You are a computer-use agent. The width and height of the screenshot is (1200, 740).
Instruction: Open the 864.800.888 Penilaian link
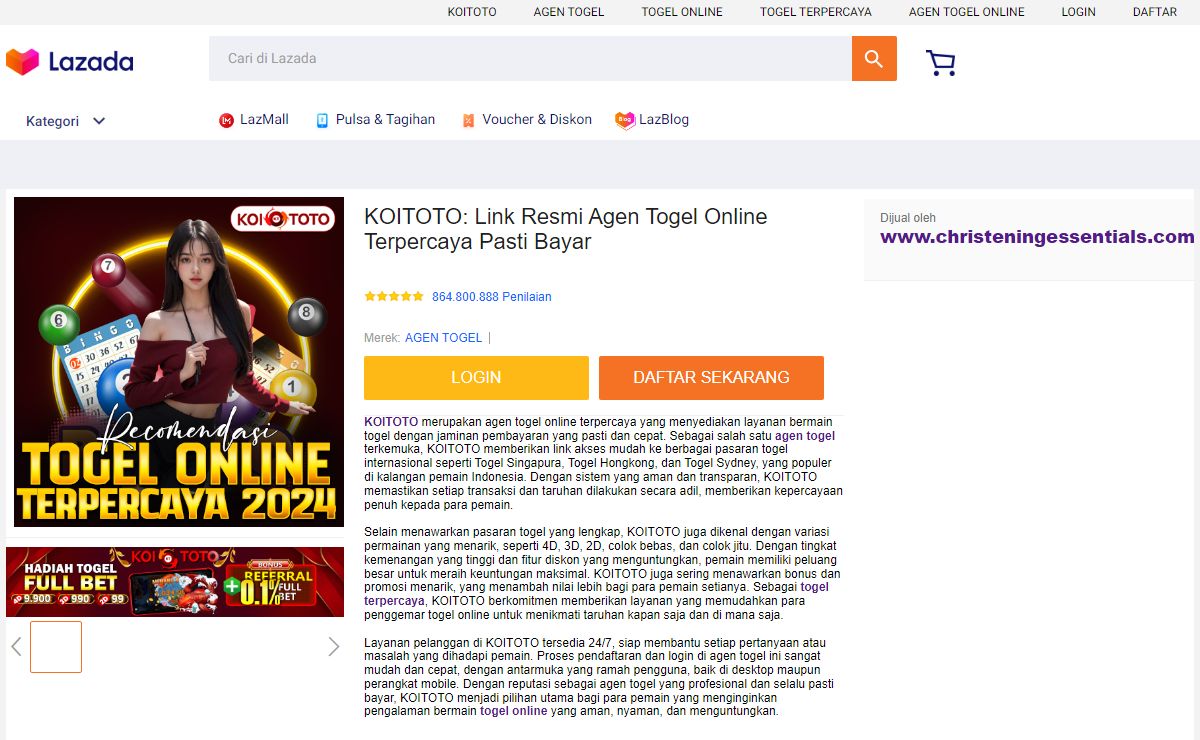pos(492,297)
